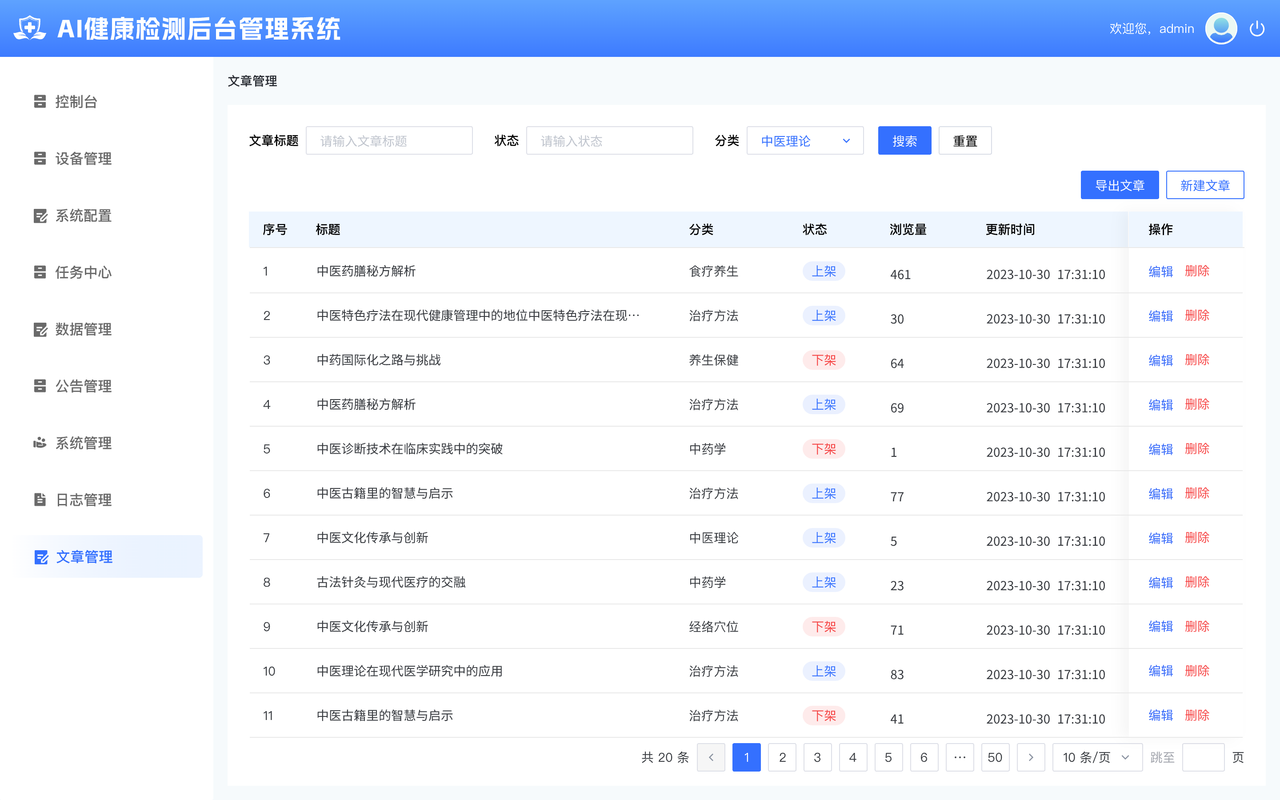Click the power logout icon top right

point(1257,28)
